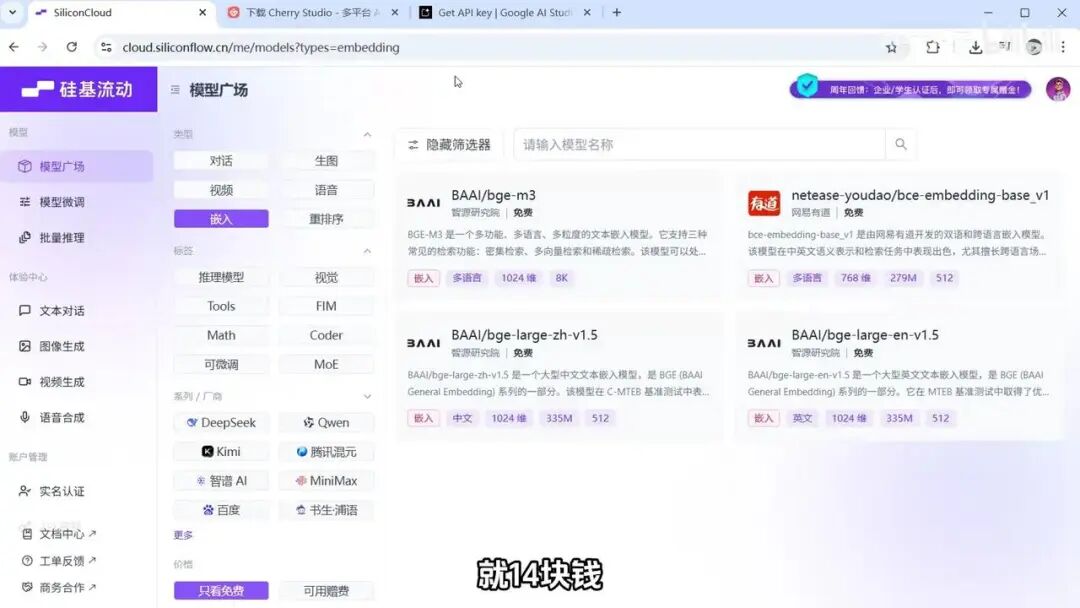Screen dimensions: 1080x608
Task: Filter by Qwen vendor
Action: (x=326, y=423)
